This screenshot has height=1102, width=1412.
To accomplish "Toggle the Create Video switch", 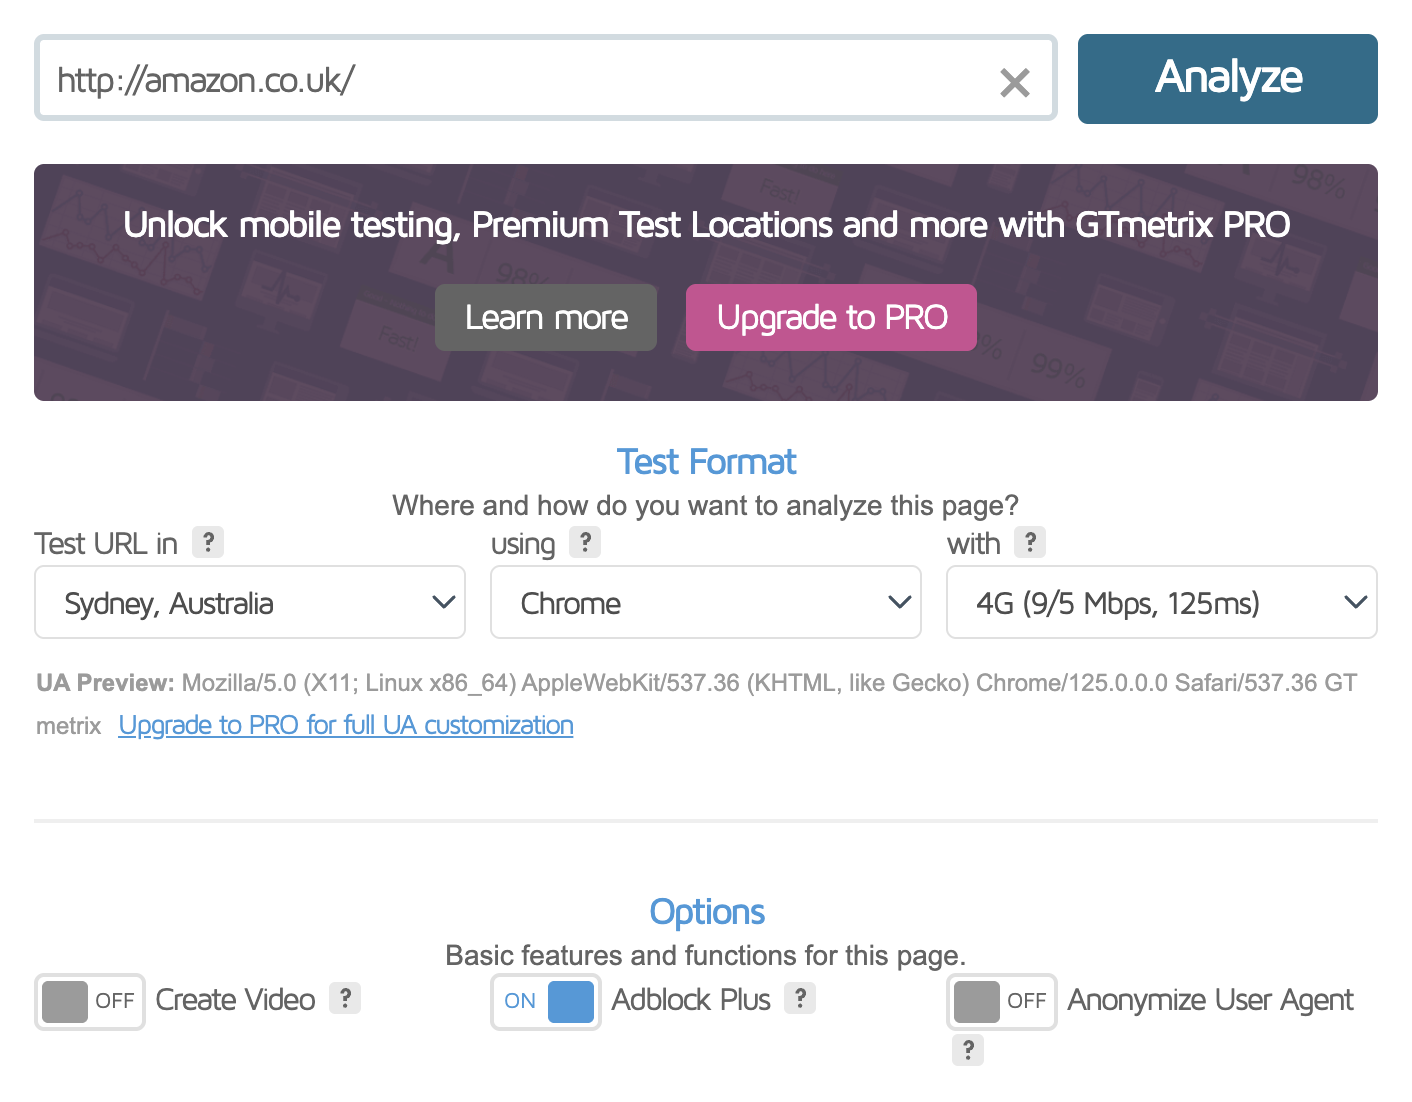I will tap(90, 1001).
